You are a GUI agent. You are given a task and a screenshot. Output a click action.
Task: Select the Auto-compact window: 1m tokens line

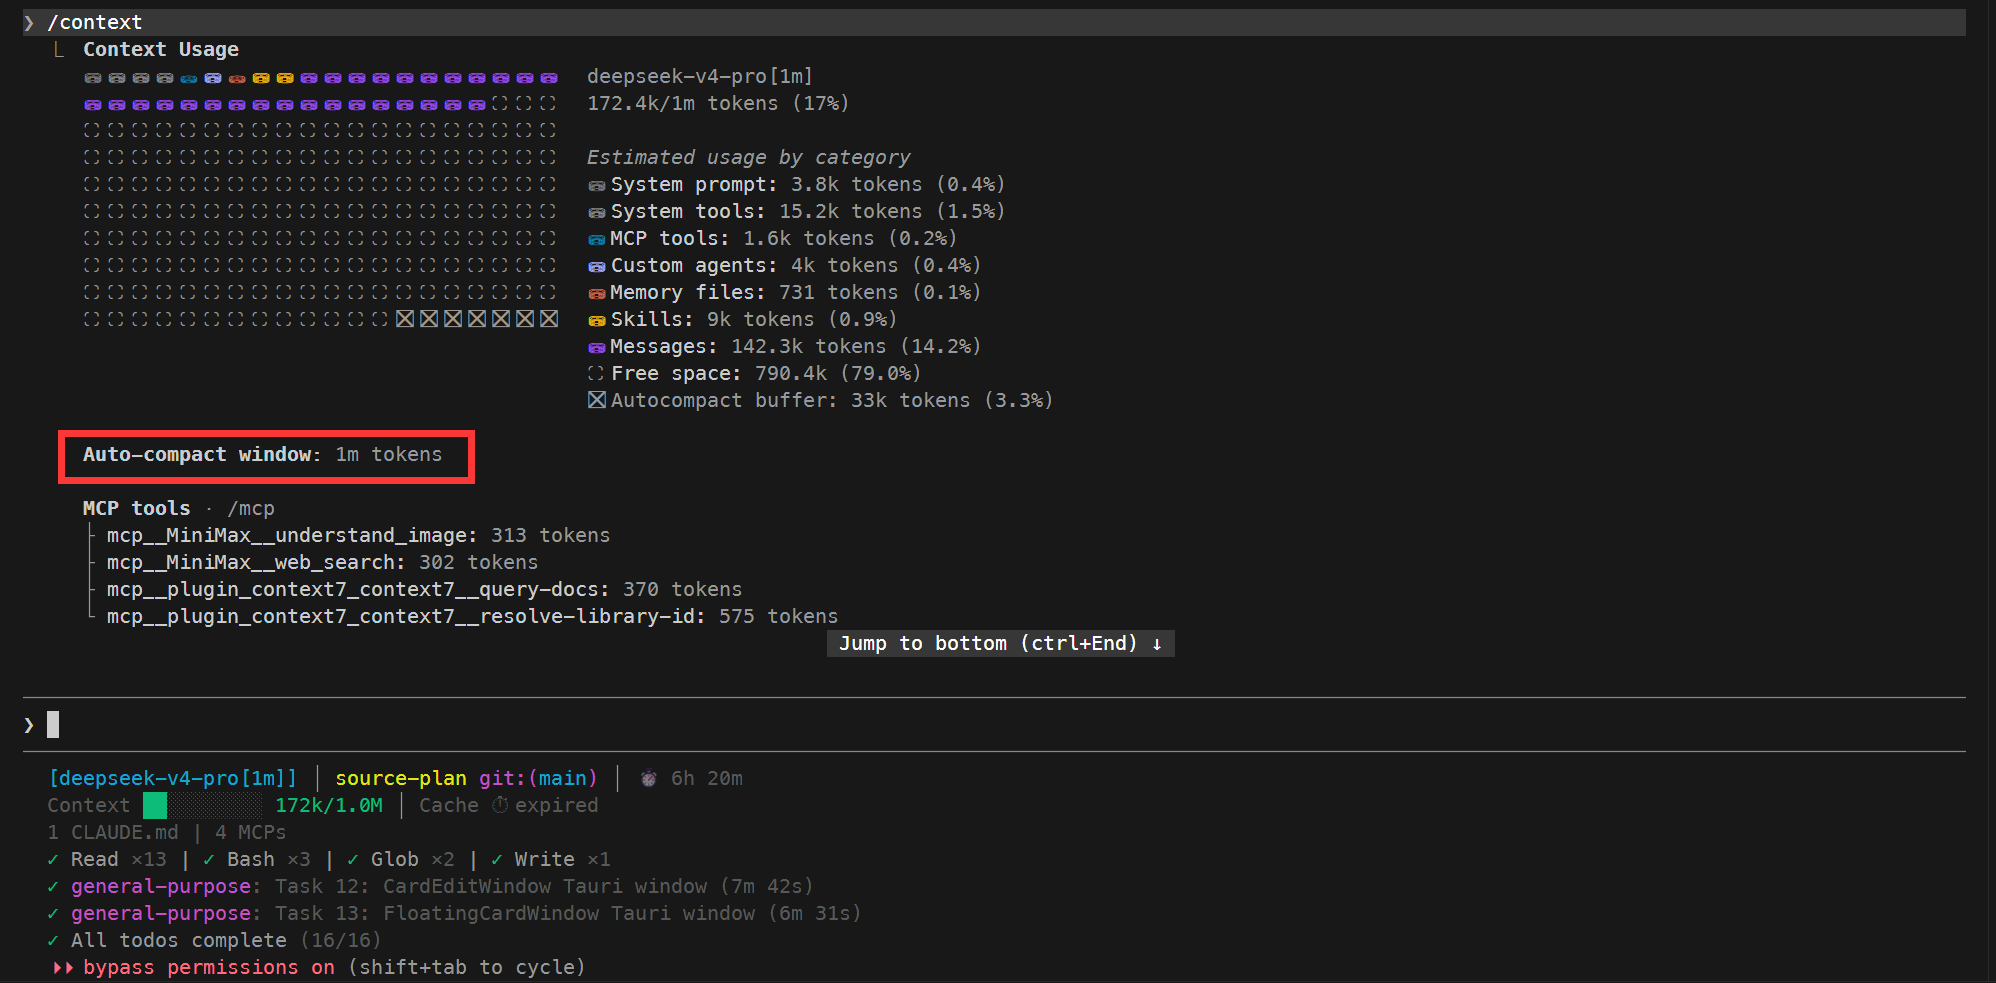point(262,455)
